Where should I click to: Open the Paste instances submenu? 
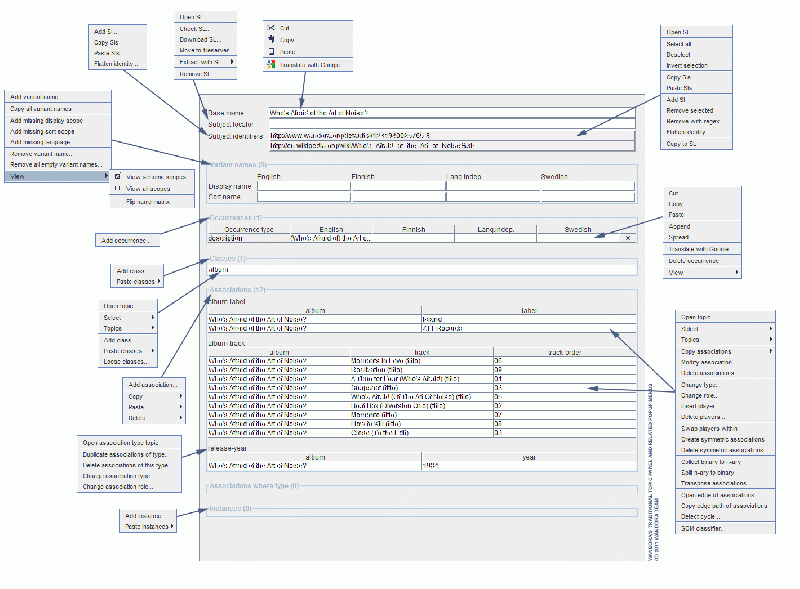(x=174, y=526)
